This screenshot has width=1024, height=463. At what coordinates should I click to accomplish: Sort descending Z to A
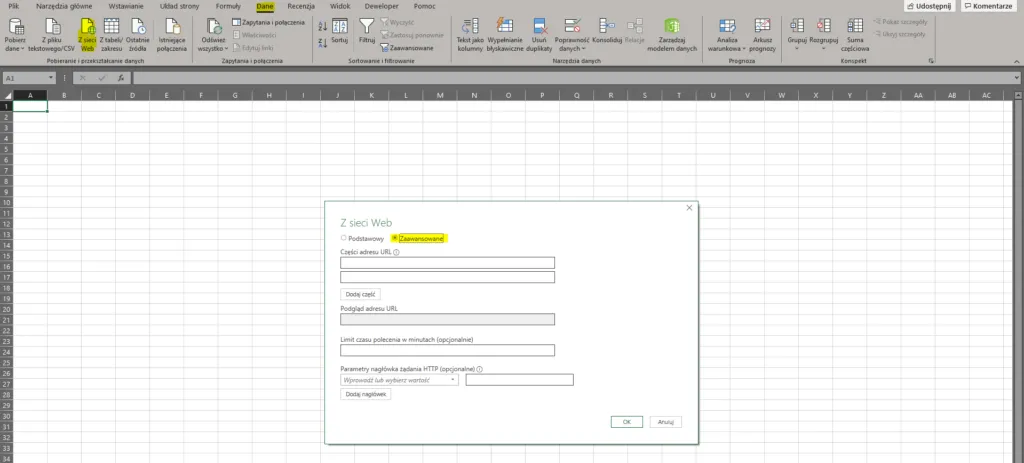click(323, 43)
